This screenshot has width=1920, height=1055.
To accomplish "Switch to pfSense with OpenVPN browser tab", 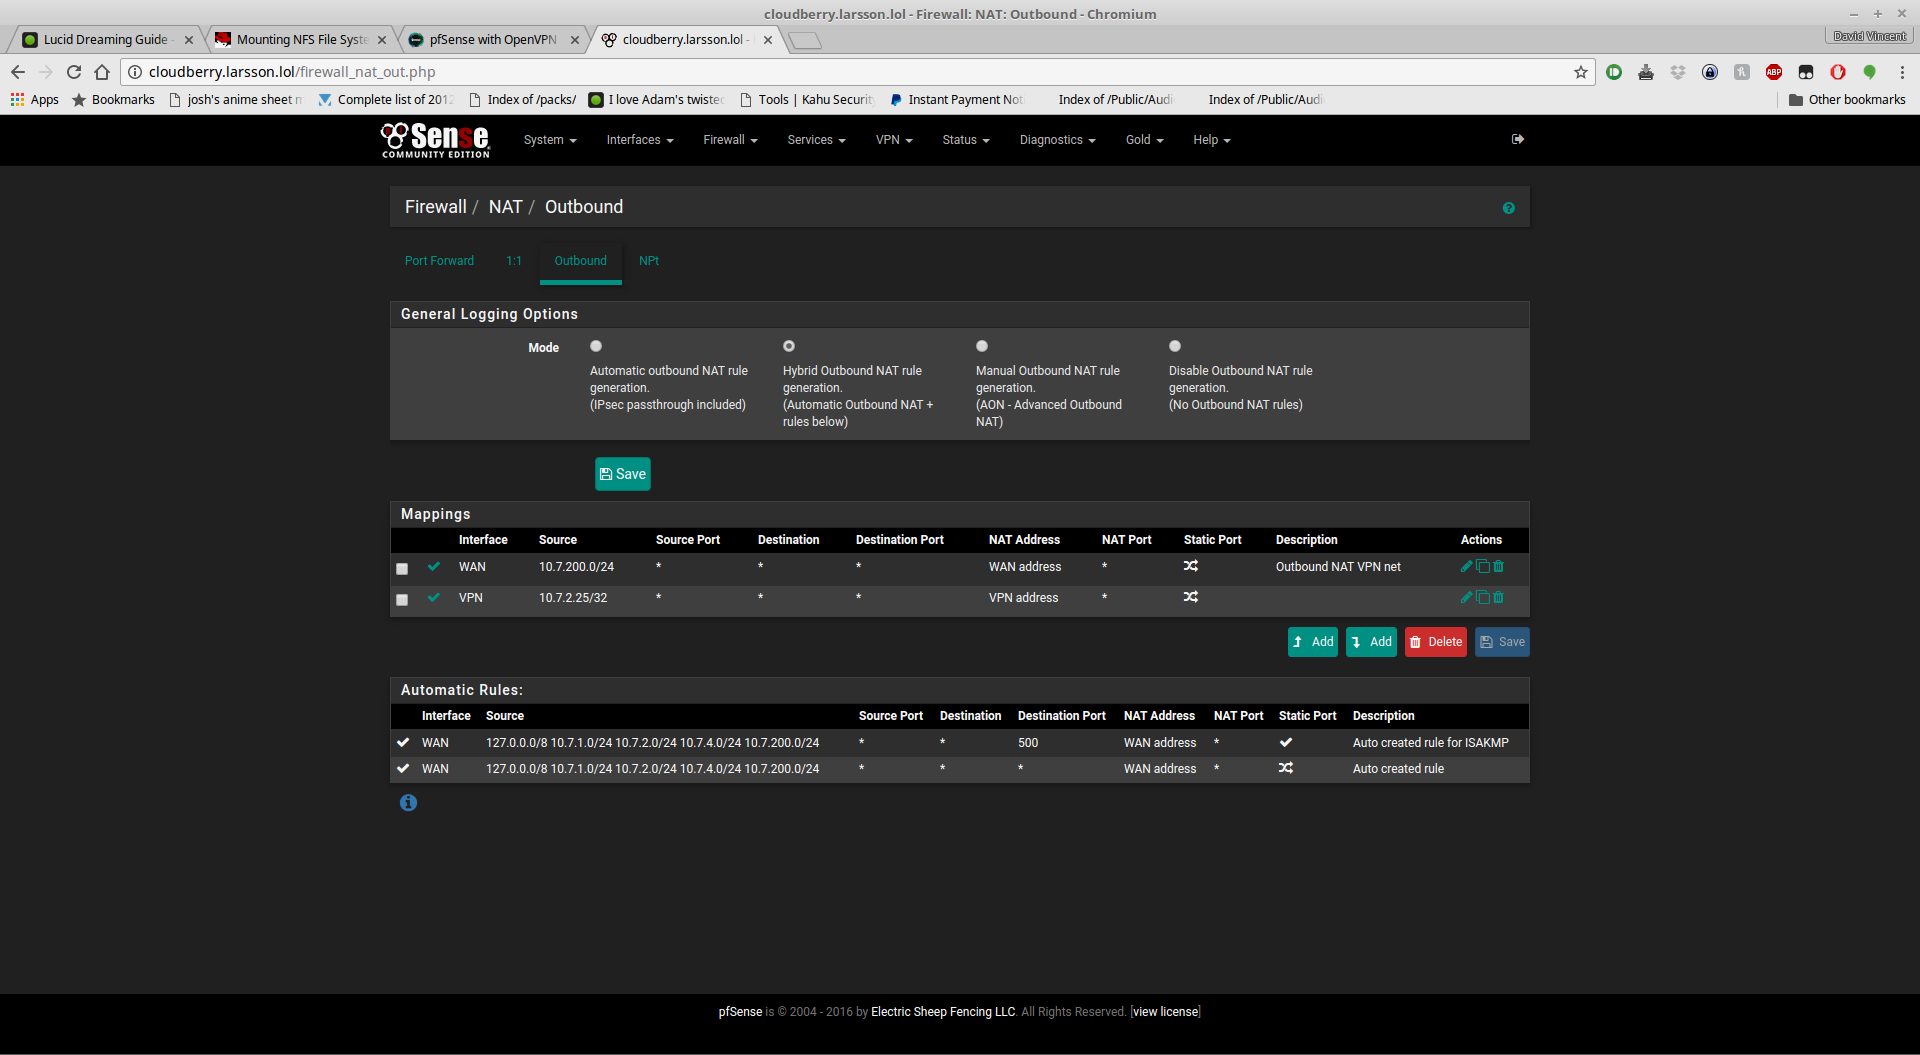I will (492, 40).
